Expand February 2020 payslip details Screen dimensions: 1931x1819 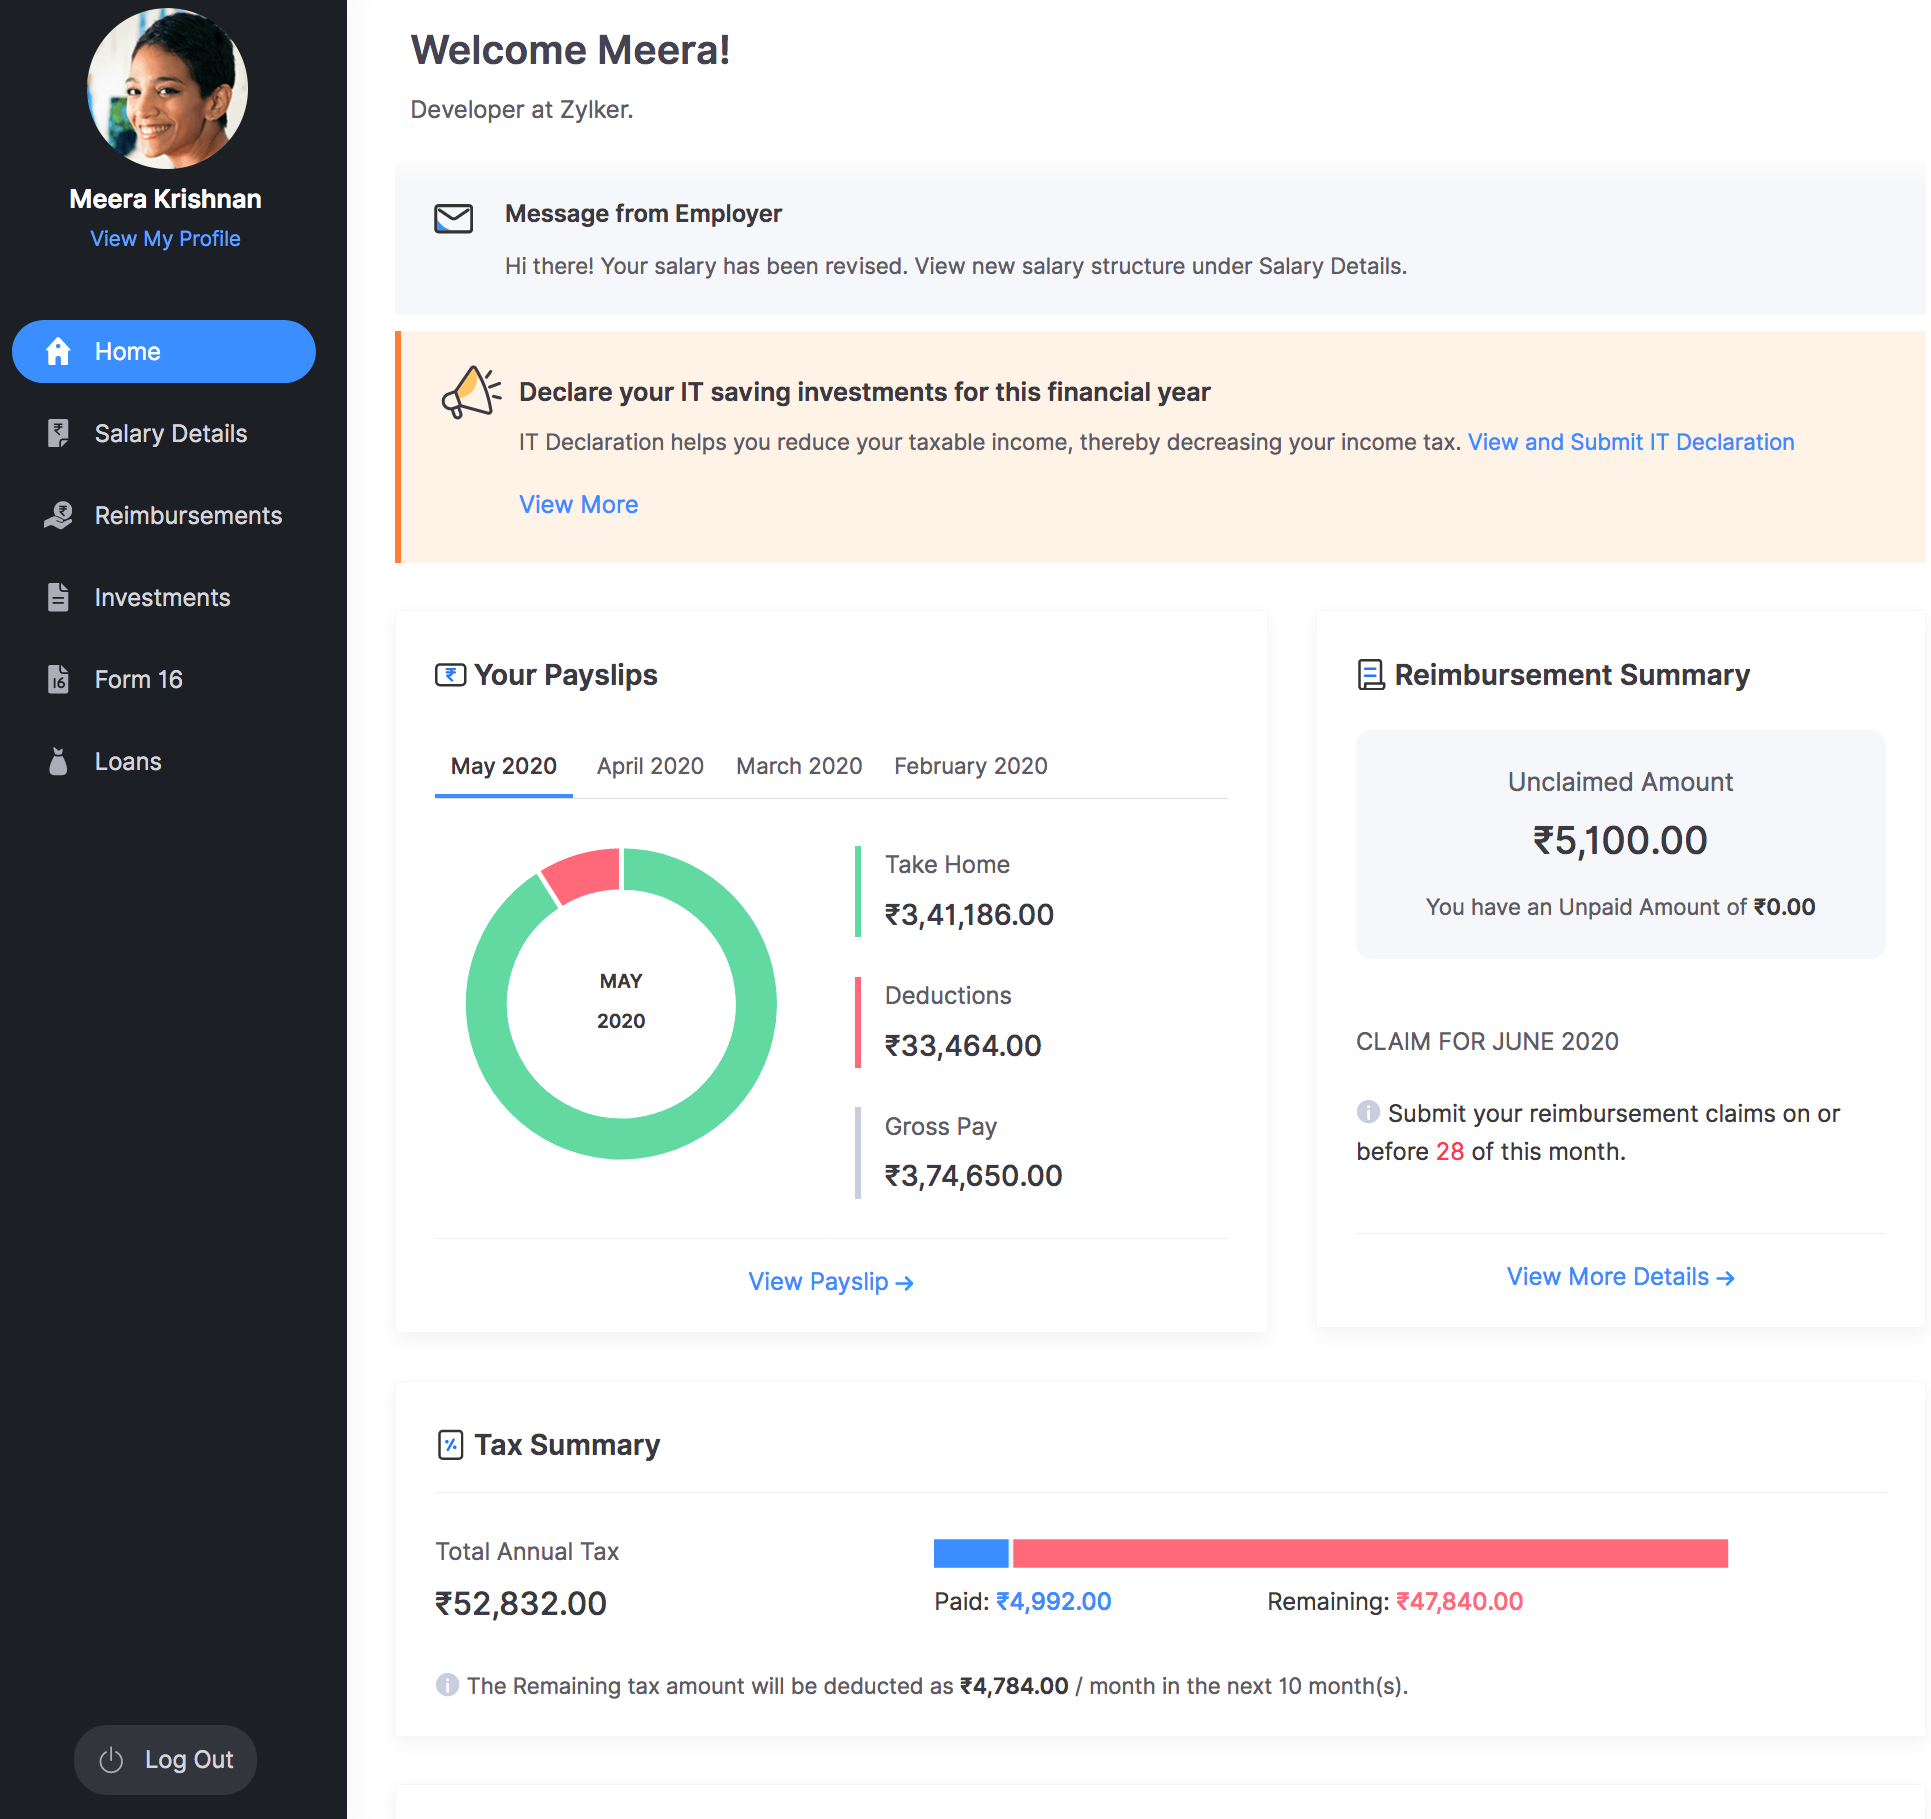pyautogui.click(x=971, y=766)
